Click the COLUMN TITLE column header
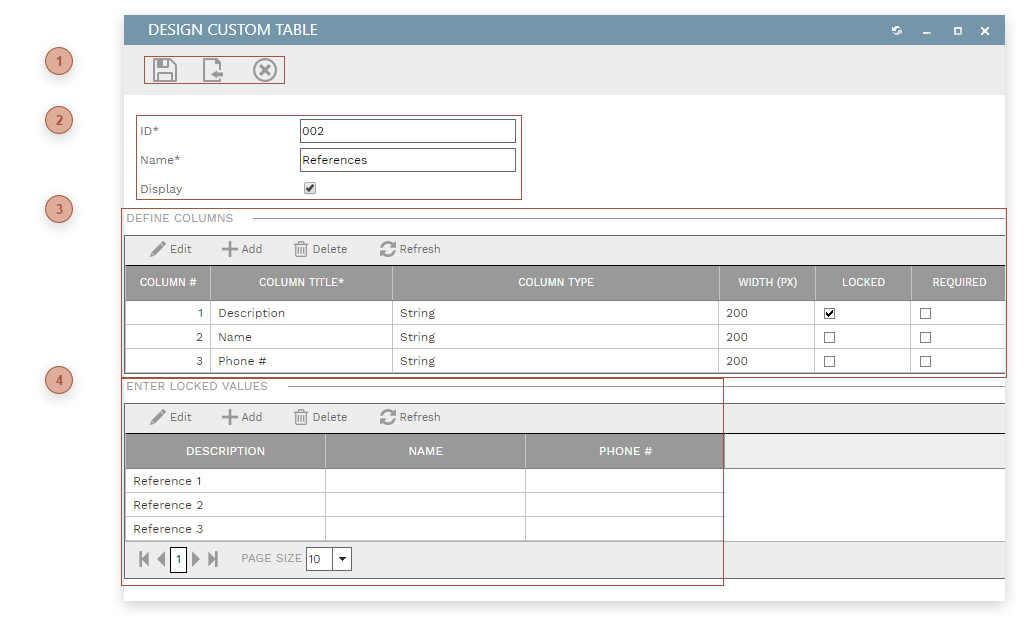Viewport: 1028px width, 624px height. point(301,282)
